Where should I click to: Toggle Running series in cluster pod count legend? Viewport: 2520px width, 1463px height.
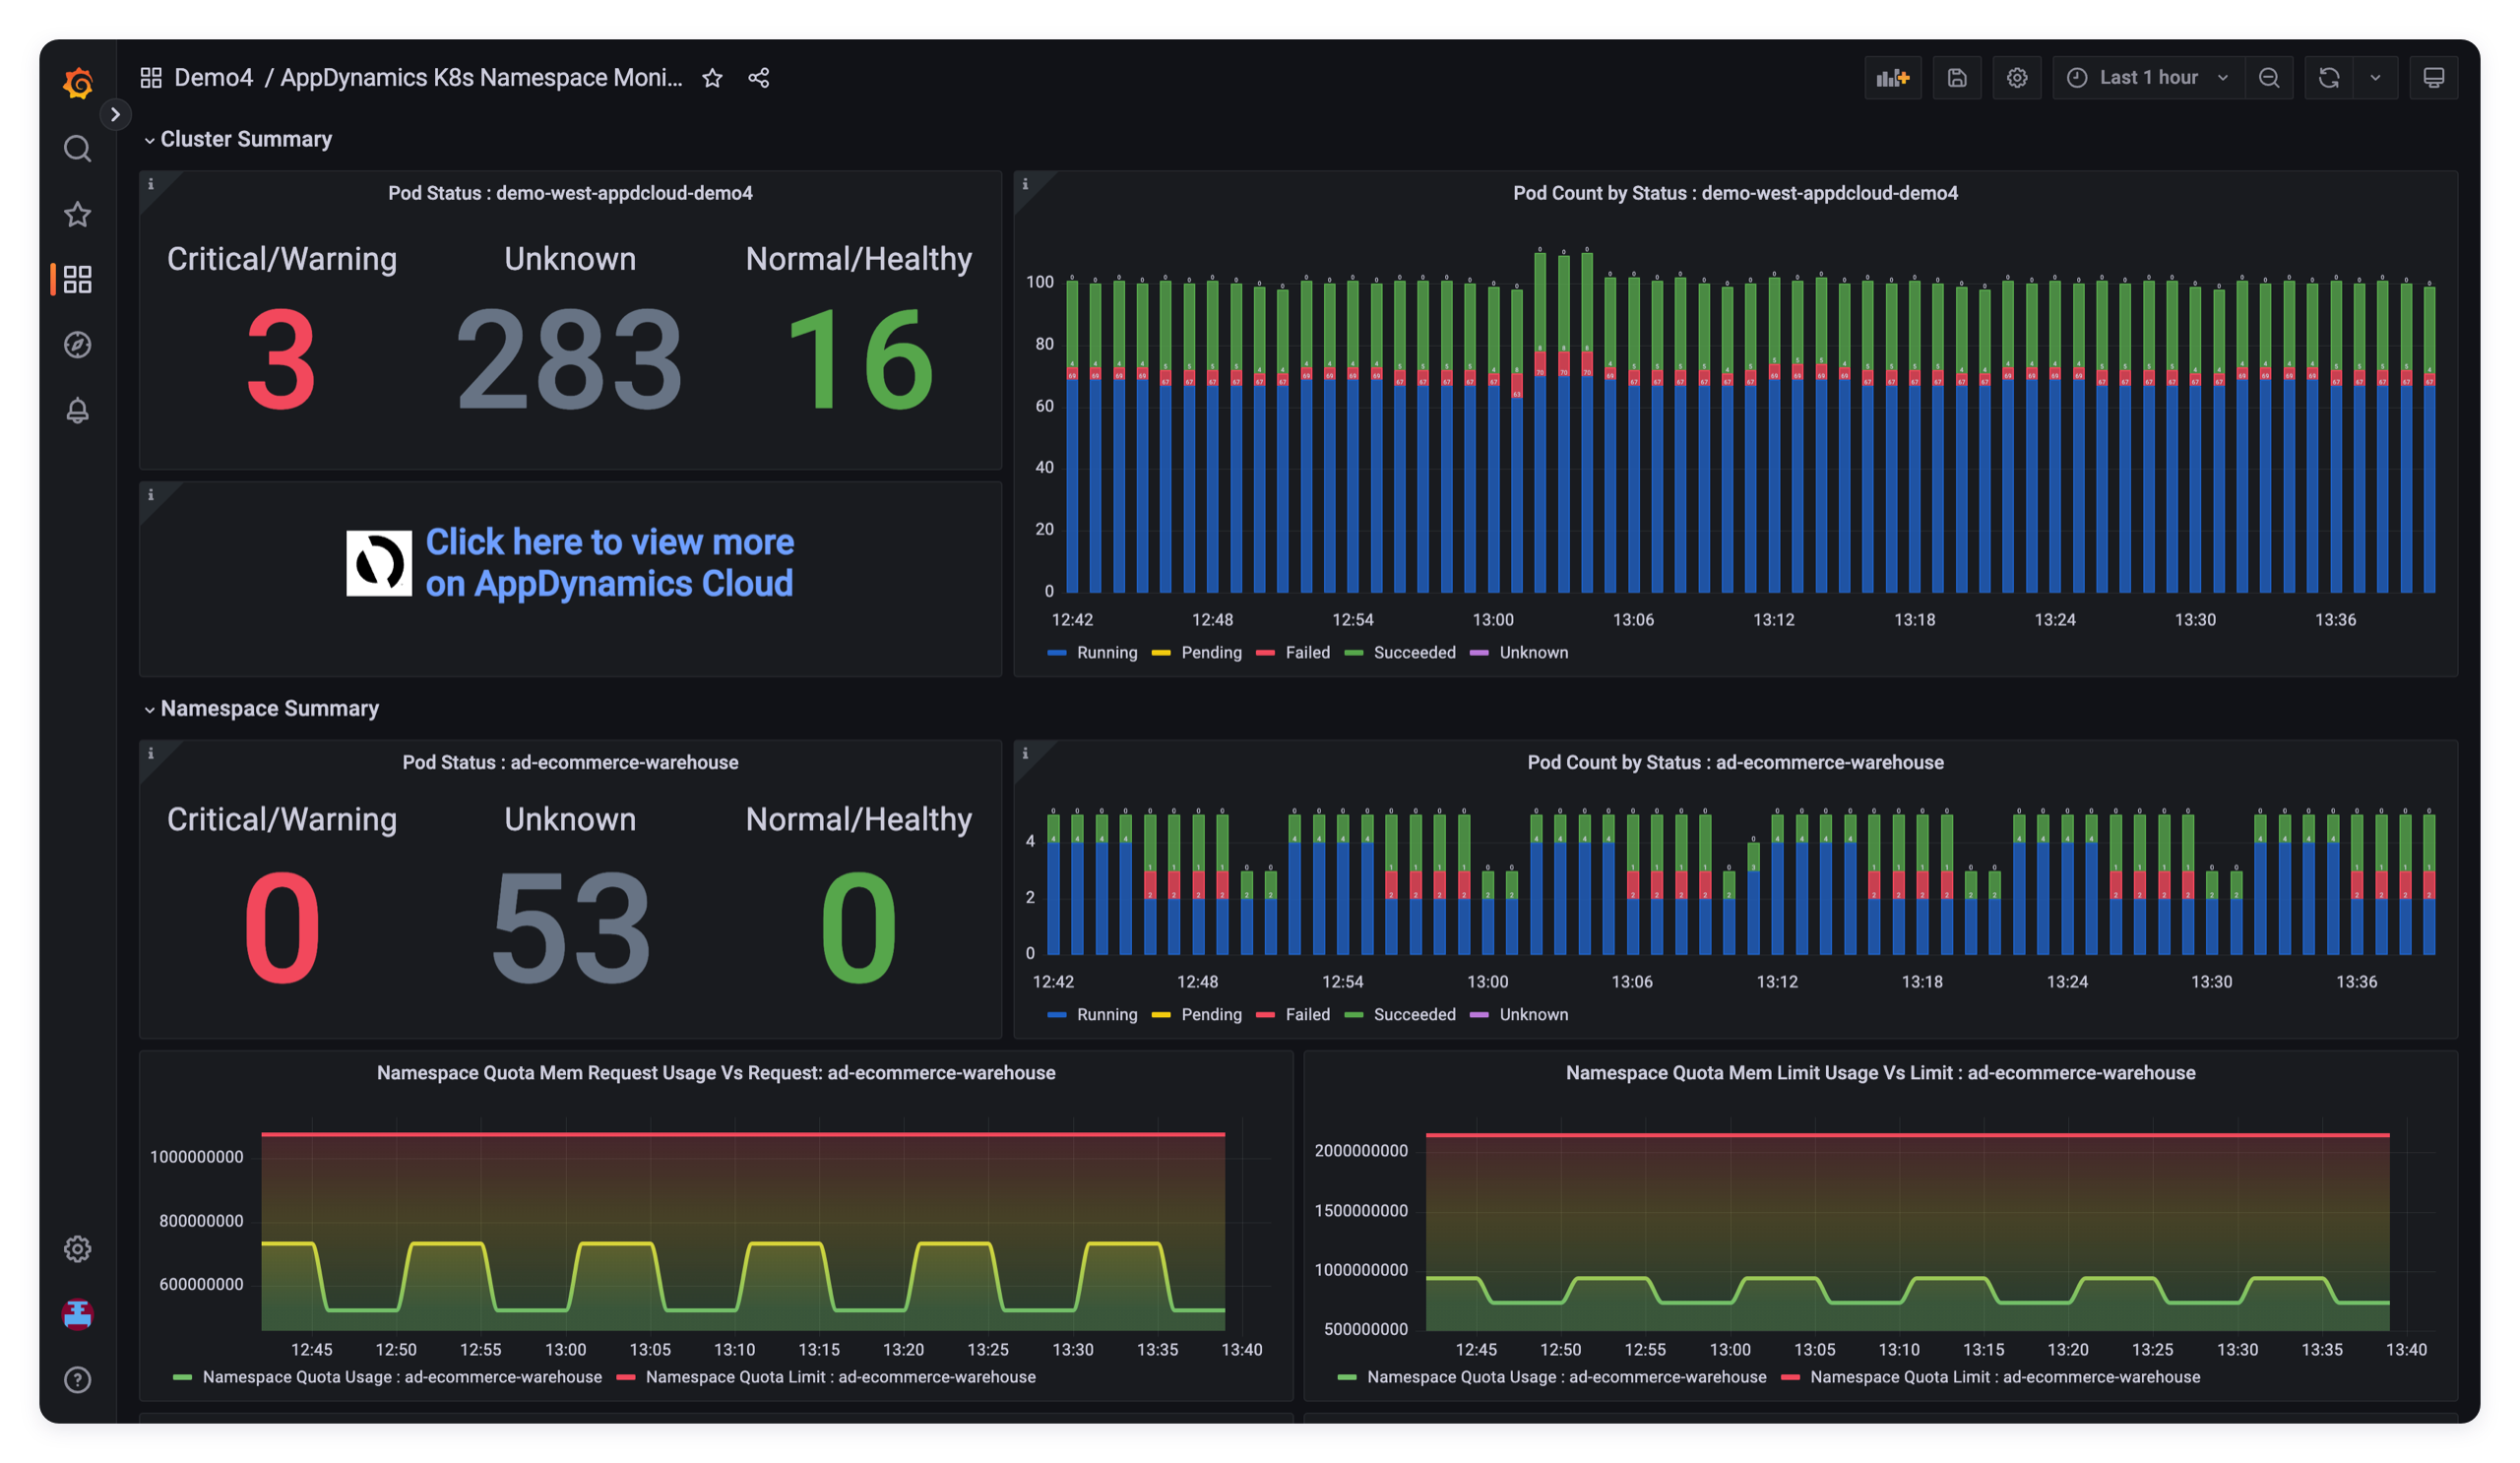point(1107,652)
